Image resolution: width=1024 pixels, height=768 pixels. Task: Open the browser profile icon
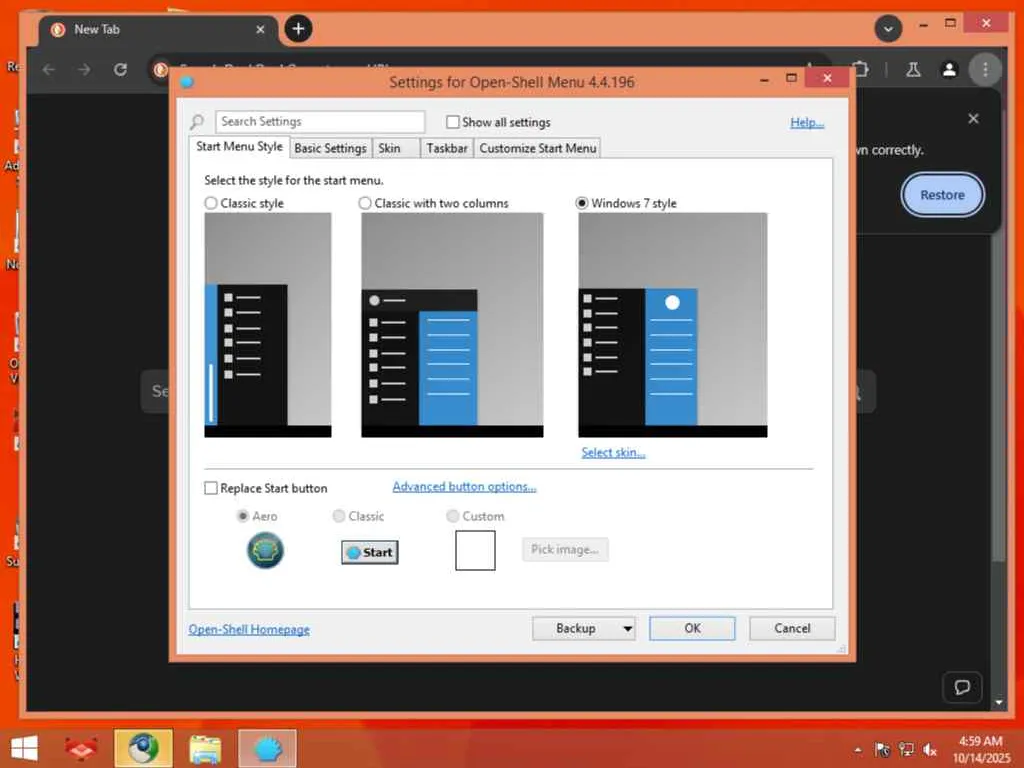pyautogui.click(x=950, y=69)
